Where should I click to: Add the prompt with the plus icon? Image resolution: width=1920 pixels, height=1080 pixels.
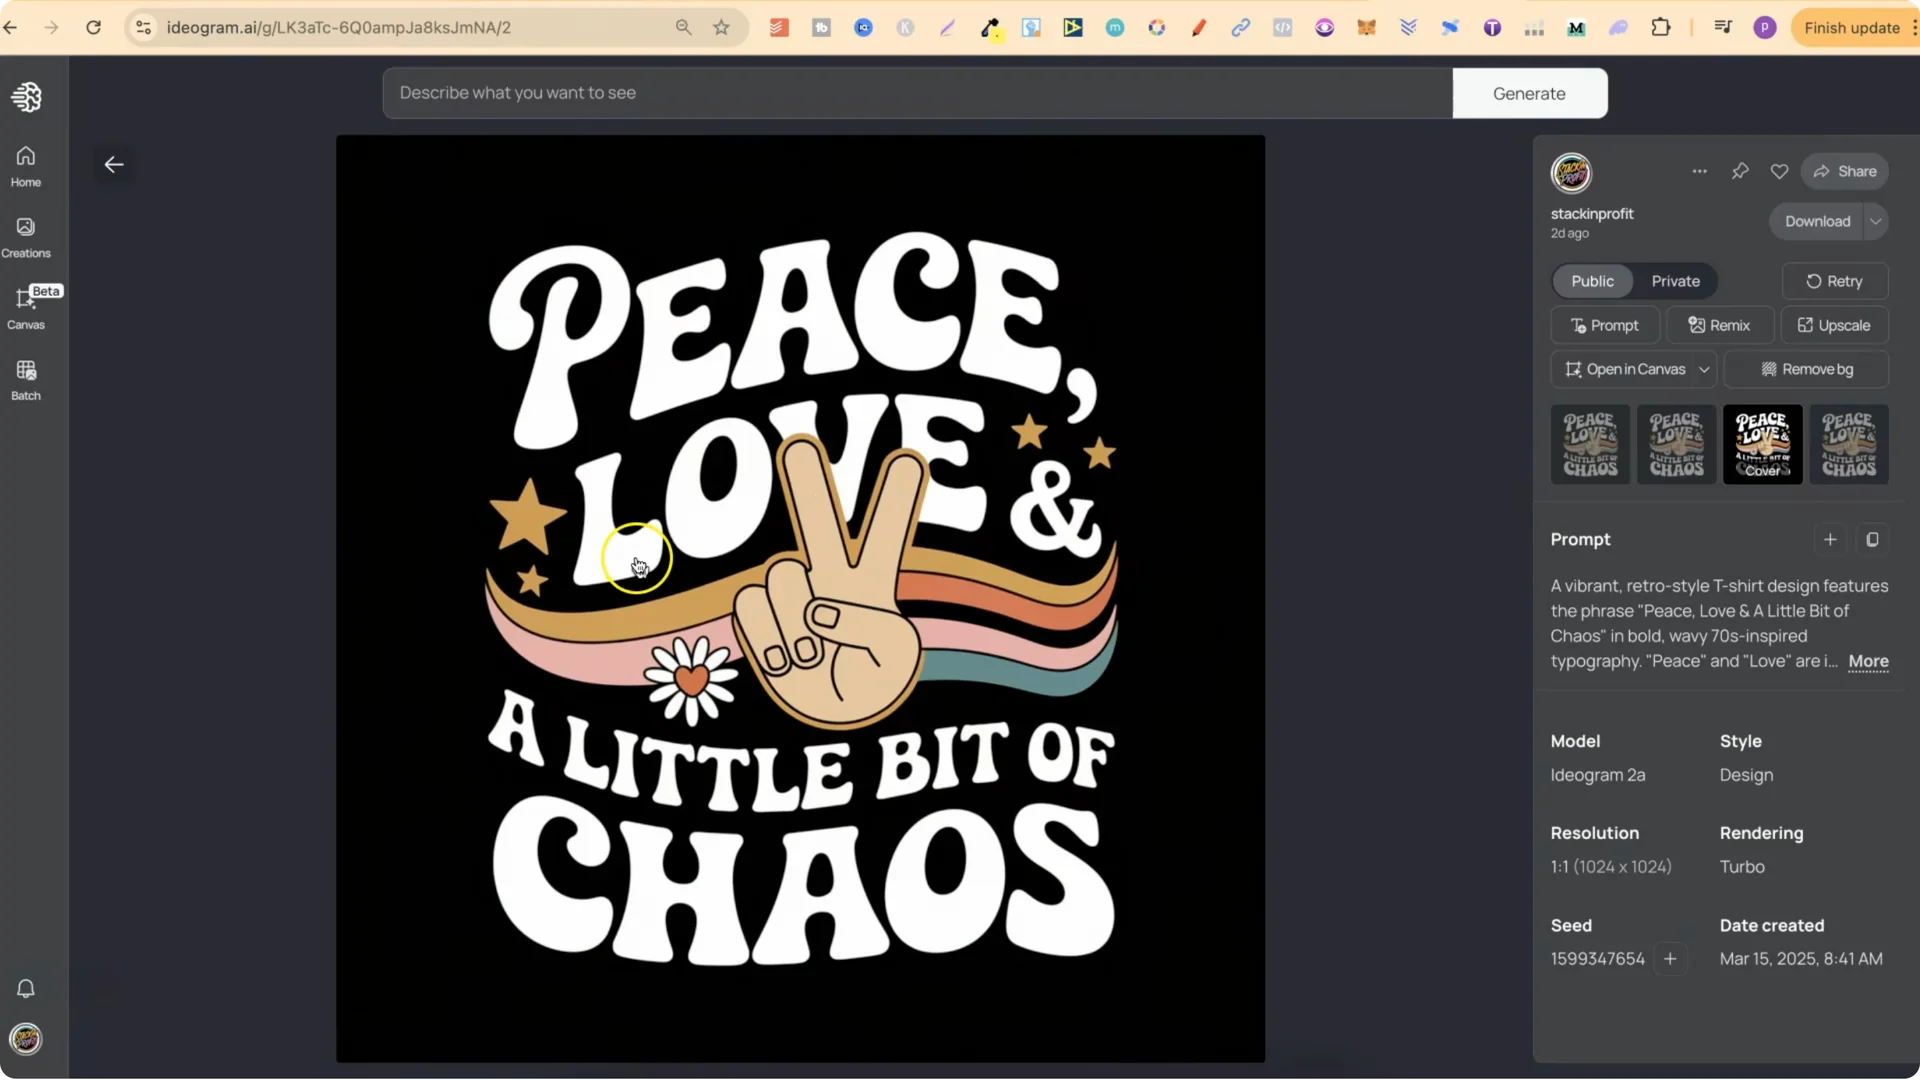coord(1830,539)
